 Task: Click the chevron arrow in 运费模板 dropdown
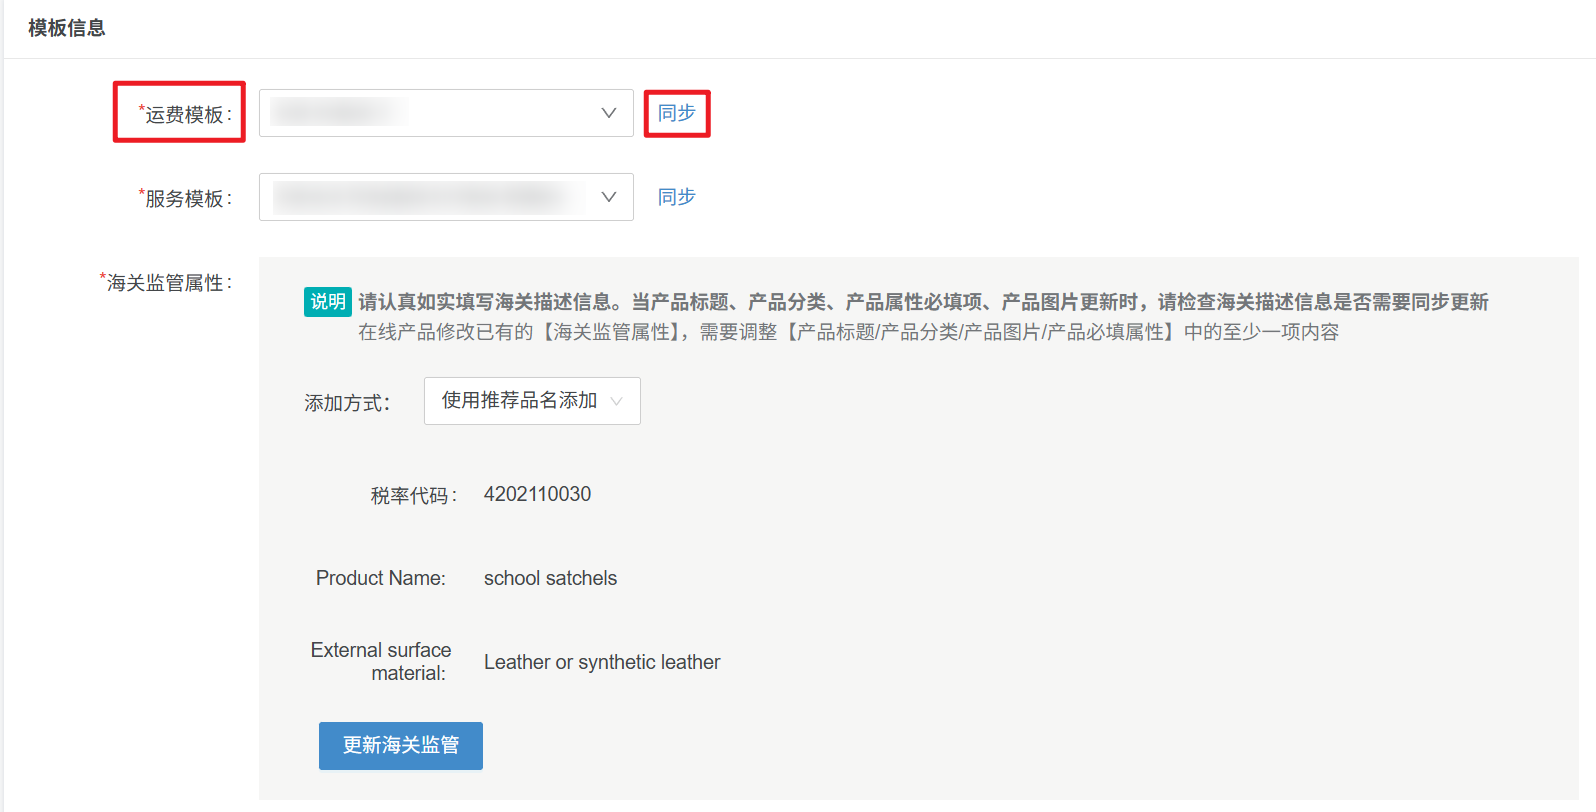point(608,113)
